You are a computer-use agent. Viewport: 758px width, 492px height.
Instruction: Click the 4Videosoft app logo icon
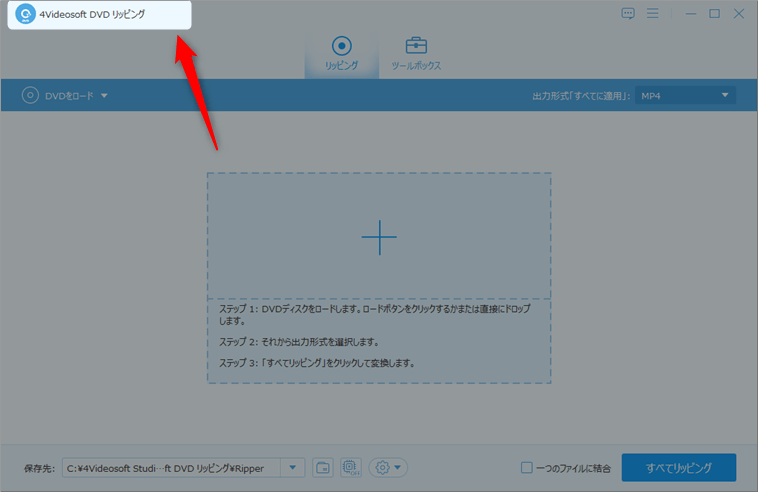(24, 14)
